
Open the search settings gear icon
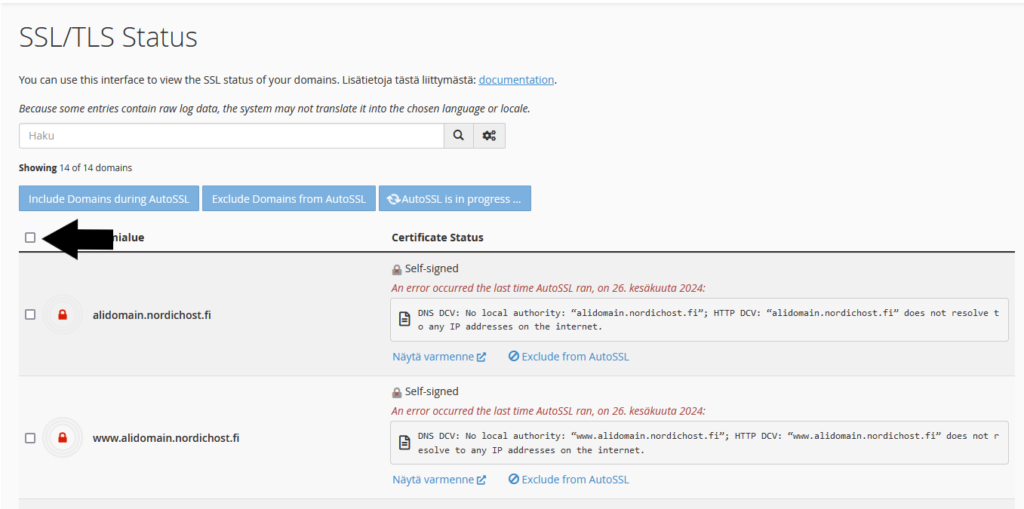(x=489, y=136)
